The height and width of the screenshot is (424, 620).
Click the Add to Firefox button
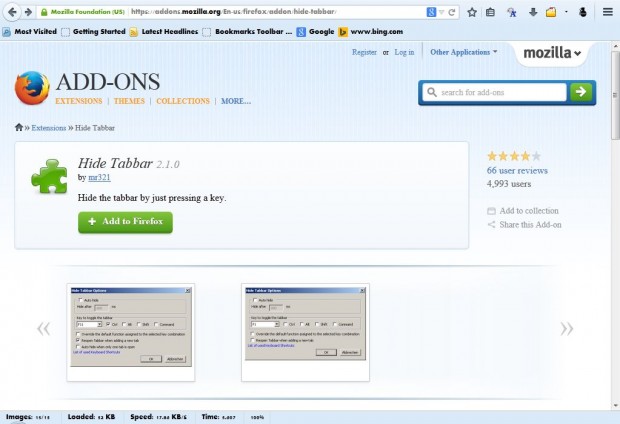click(x=125, y=221)
